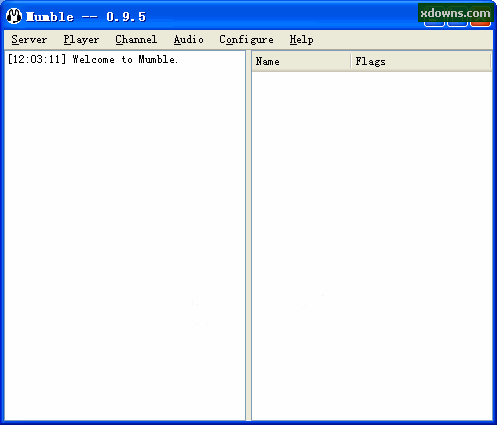Select the 'Welcome to Mumble.' log message
Viewport: 497px width, 425px height.
click(x=93, y=59)
